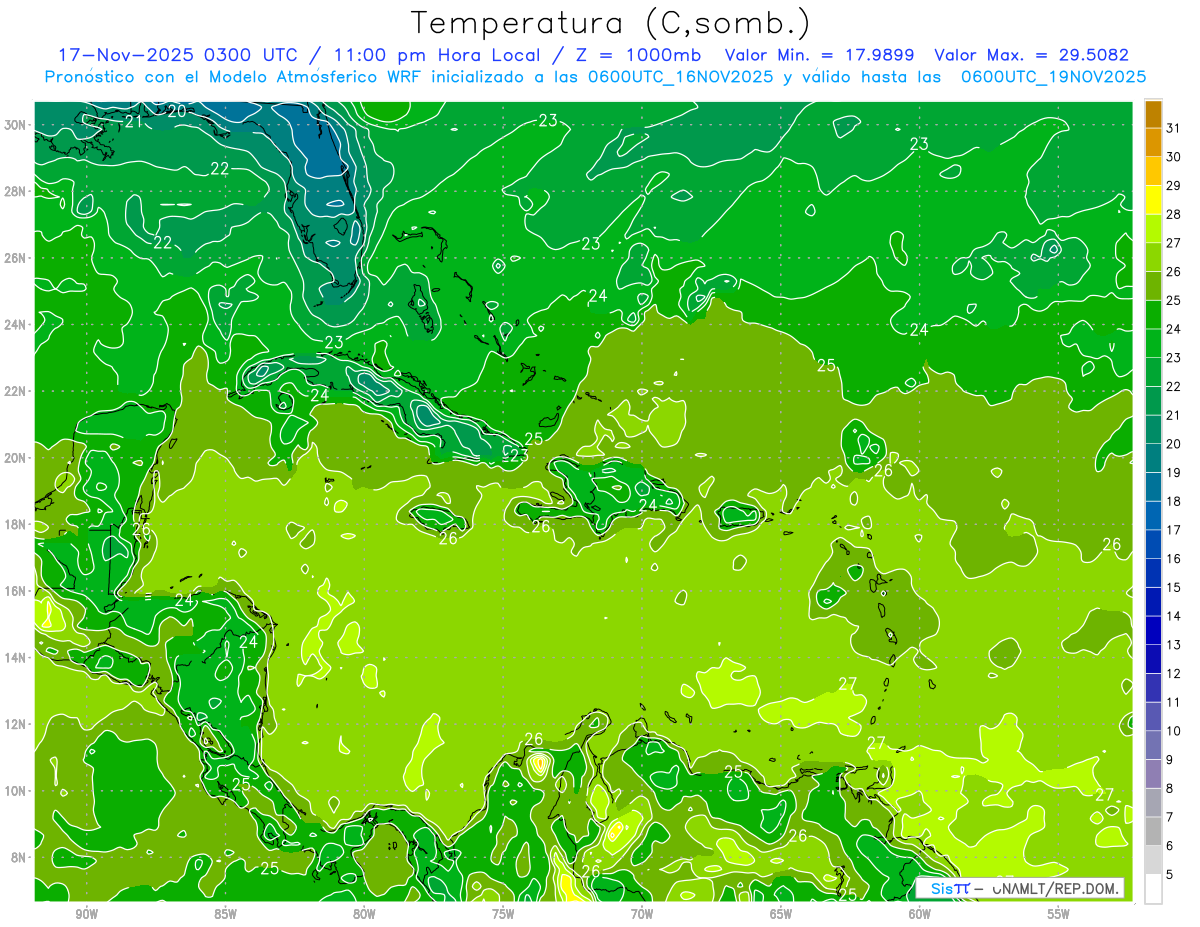Click the SisTT UNAMLT/REP.DOM. credit box
Viewport: 1200px width, 927px height.
point(1019,888)
